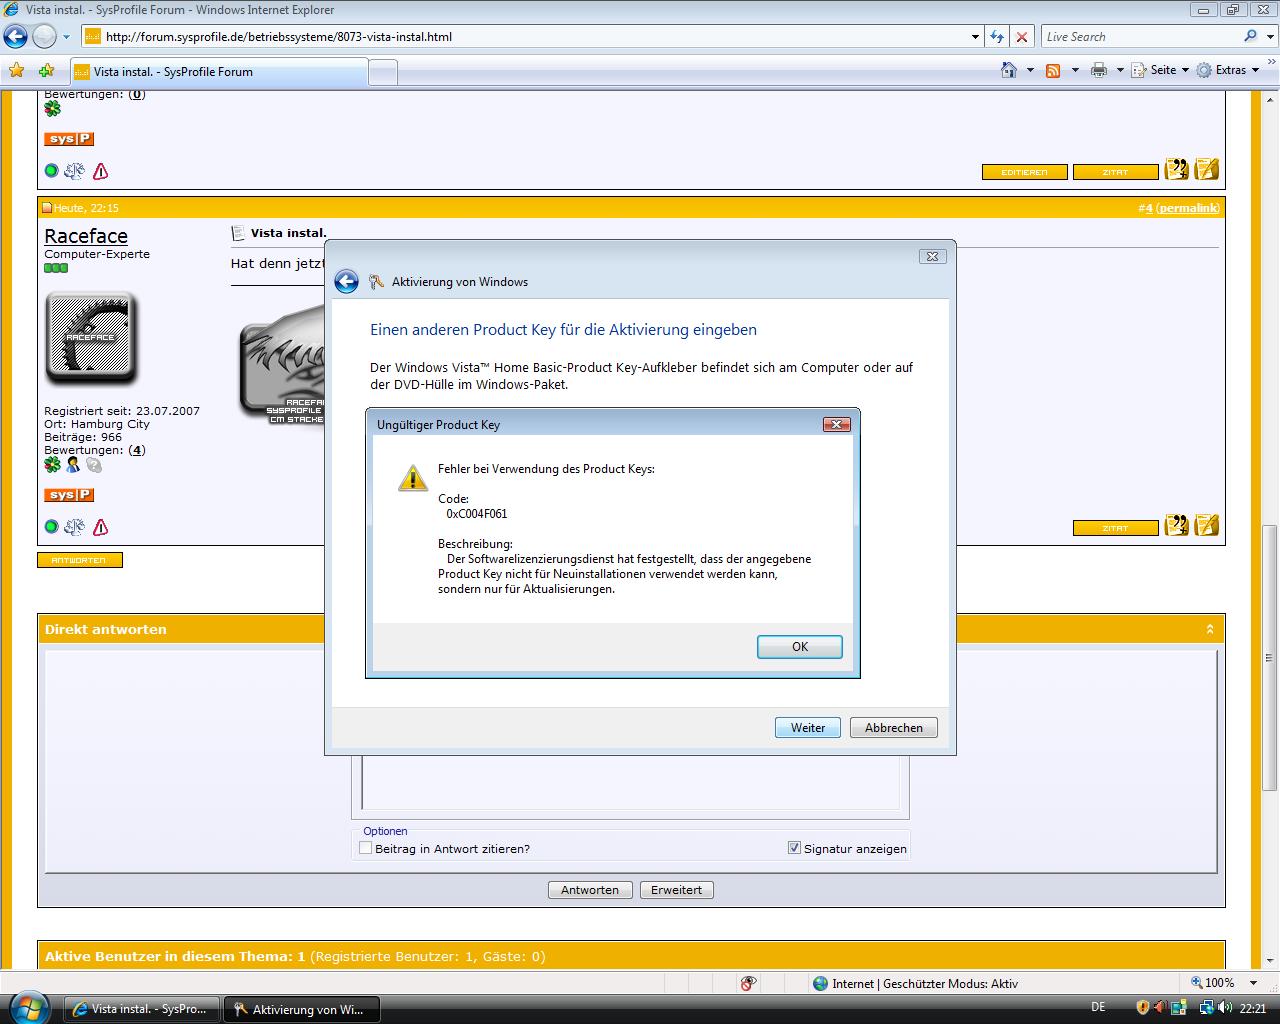Open the address bar history dropdown
Screen dimensions: 1280x1024
[x=975, y=37]
